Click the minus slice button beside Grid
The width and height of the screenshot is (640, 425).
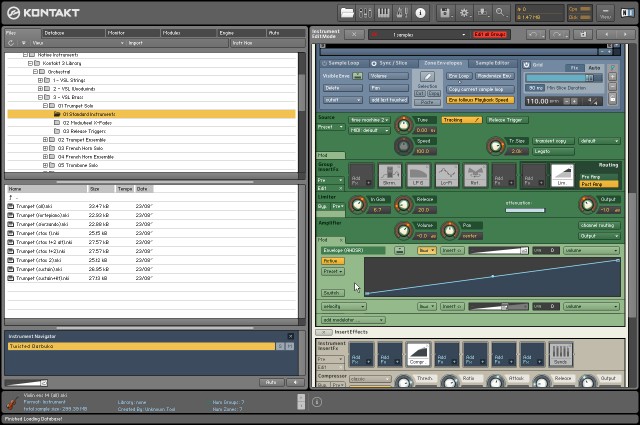click(x=612, y=87)
